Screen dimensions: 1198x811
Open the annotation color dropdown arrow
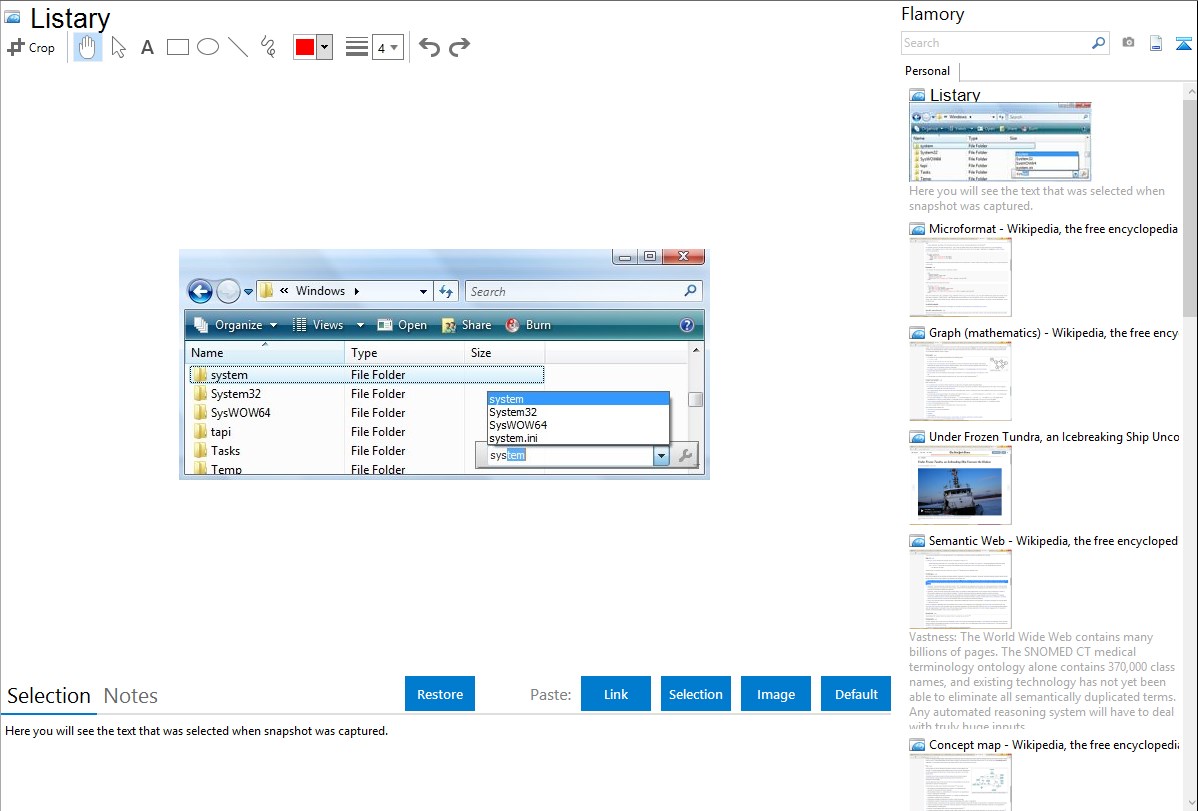325,47
